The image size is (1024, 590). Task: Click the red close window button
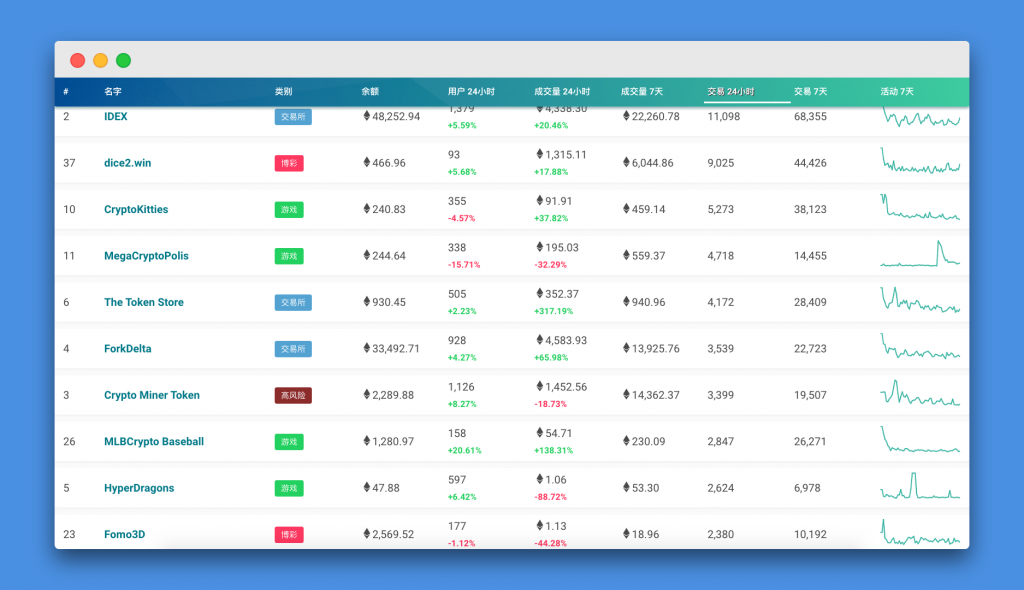(x=78, y=60)
